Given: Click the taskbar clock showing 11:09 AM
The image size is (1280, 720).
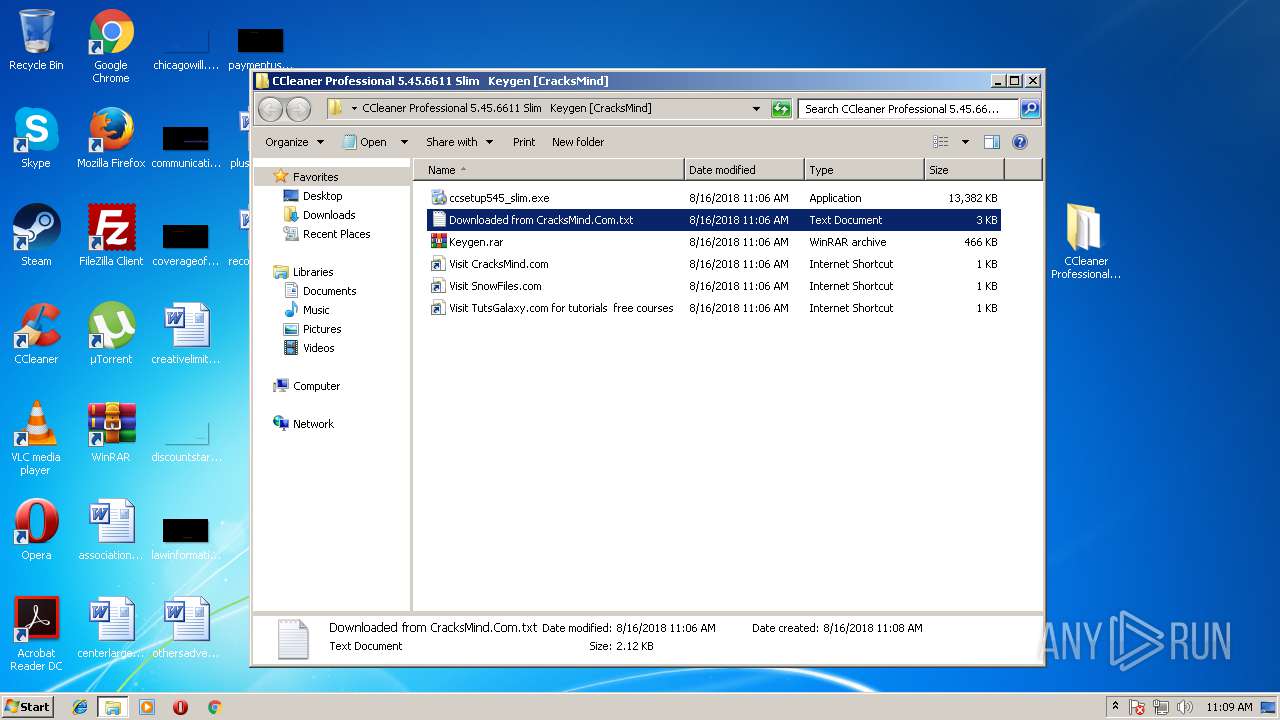Looking at the screenshot, I should coord(1229,707).
